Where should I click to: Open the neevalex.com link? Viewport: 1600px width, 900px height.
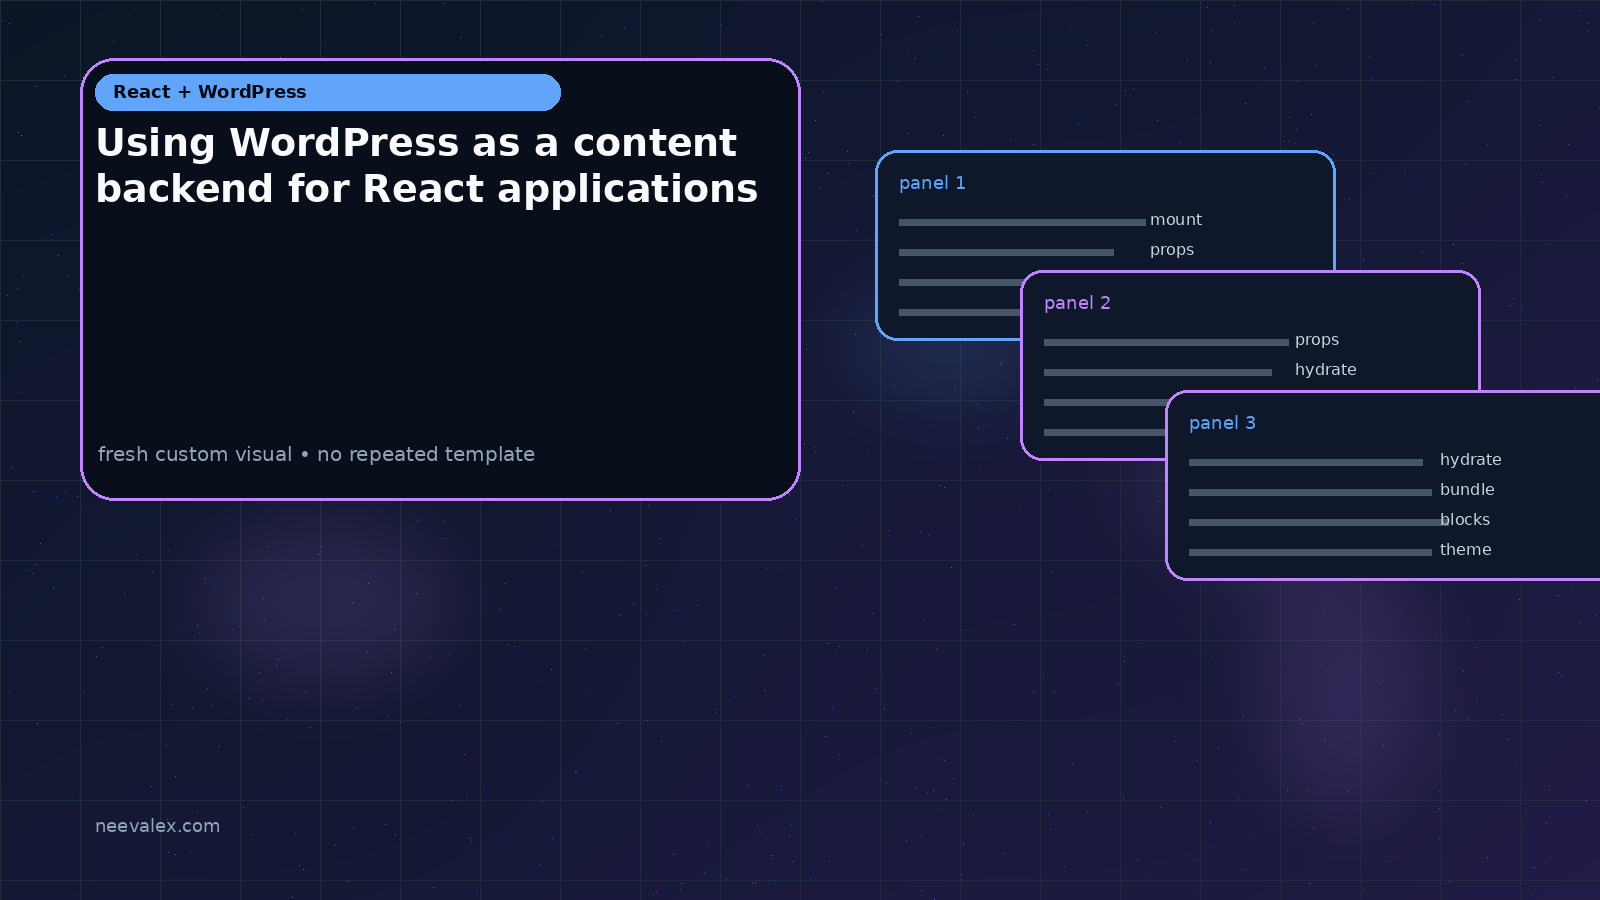pyautogui.click(x=157, y=826)
